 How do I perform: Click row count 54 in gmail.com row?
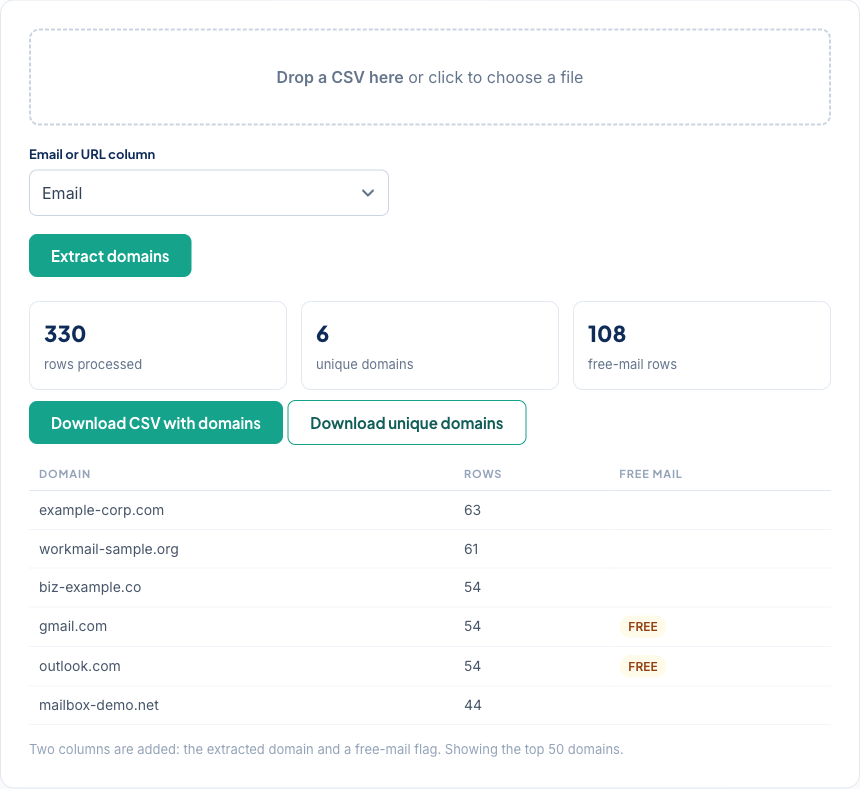(472, 627)
